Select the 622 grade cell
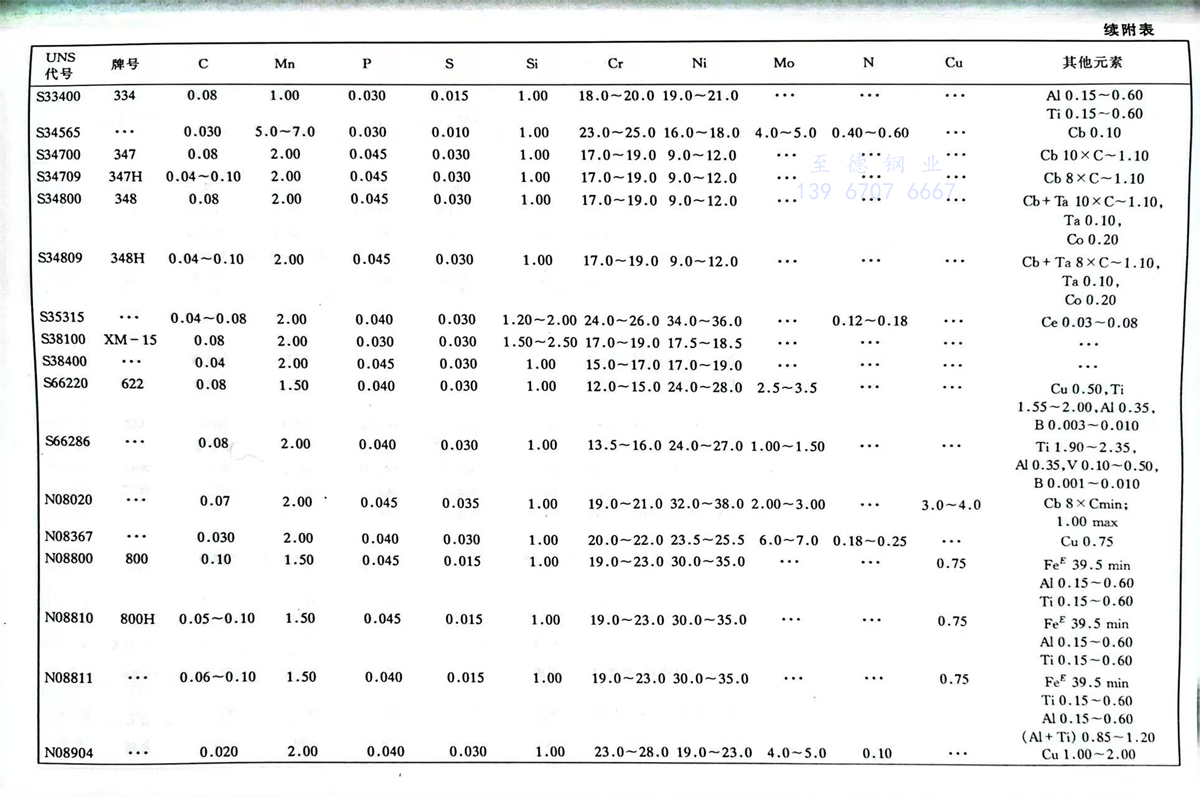1200x797 pixels. (x=130, y=384)
